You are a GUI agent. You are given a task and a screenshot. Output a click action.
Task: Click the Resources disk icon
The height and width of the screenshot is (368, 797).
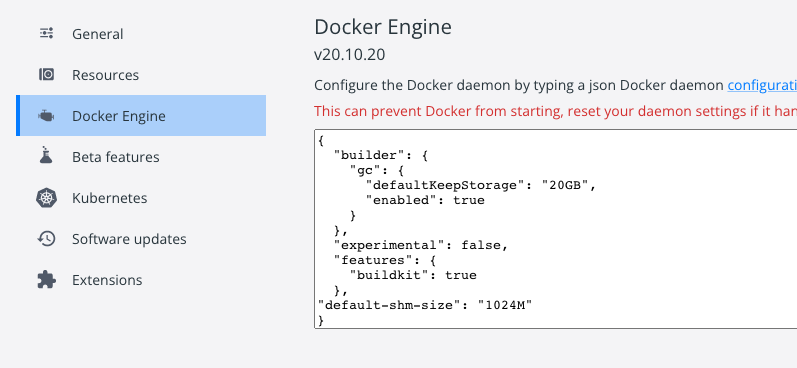click(x=46, y=75)
